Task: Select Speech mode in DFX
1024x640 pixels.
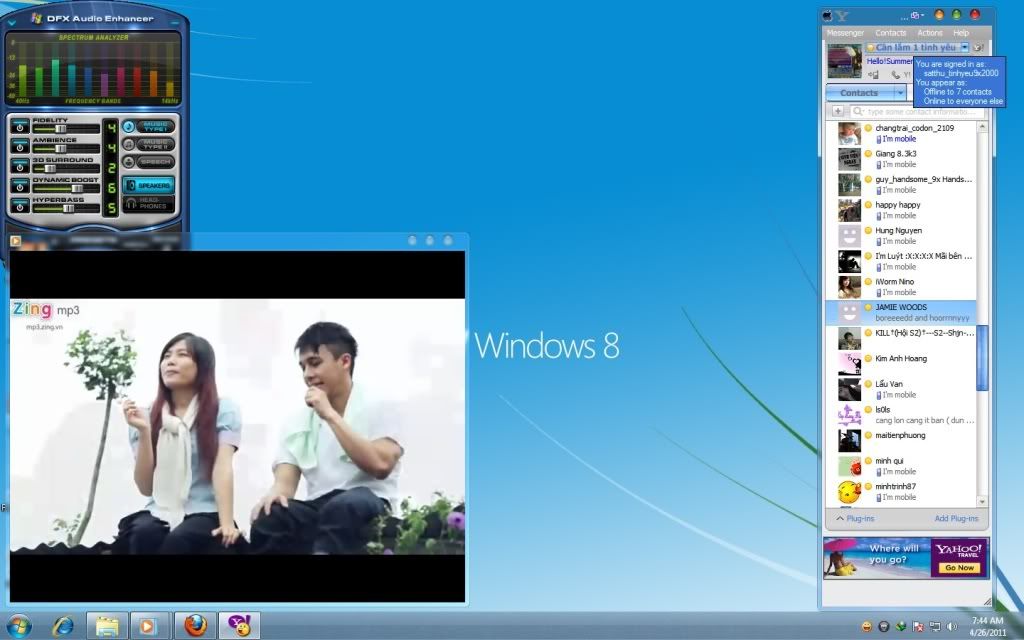Action: point(149,161)
